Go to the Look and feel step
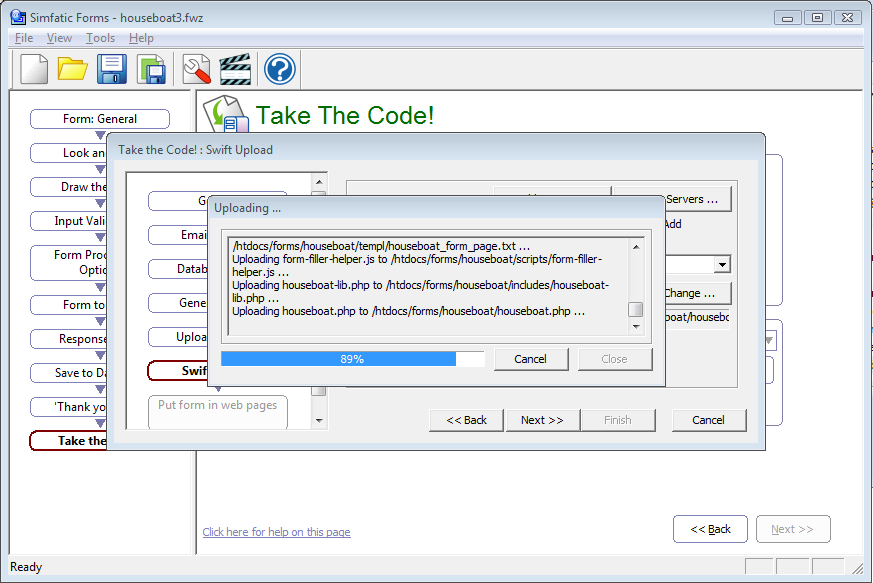Viewport: 873px width, 583px height. 68,153
